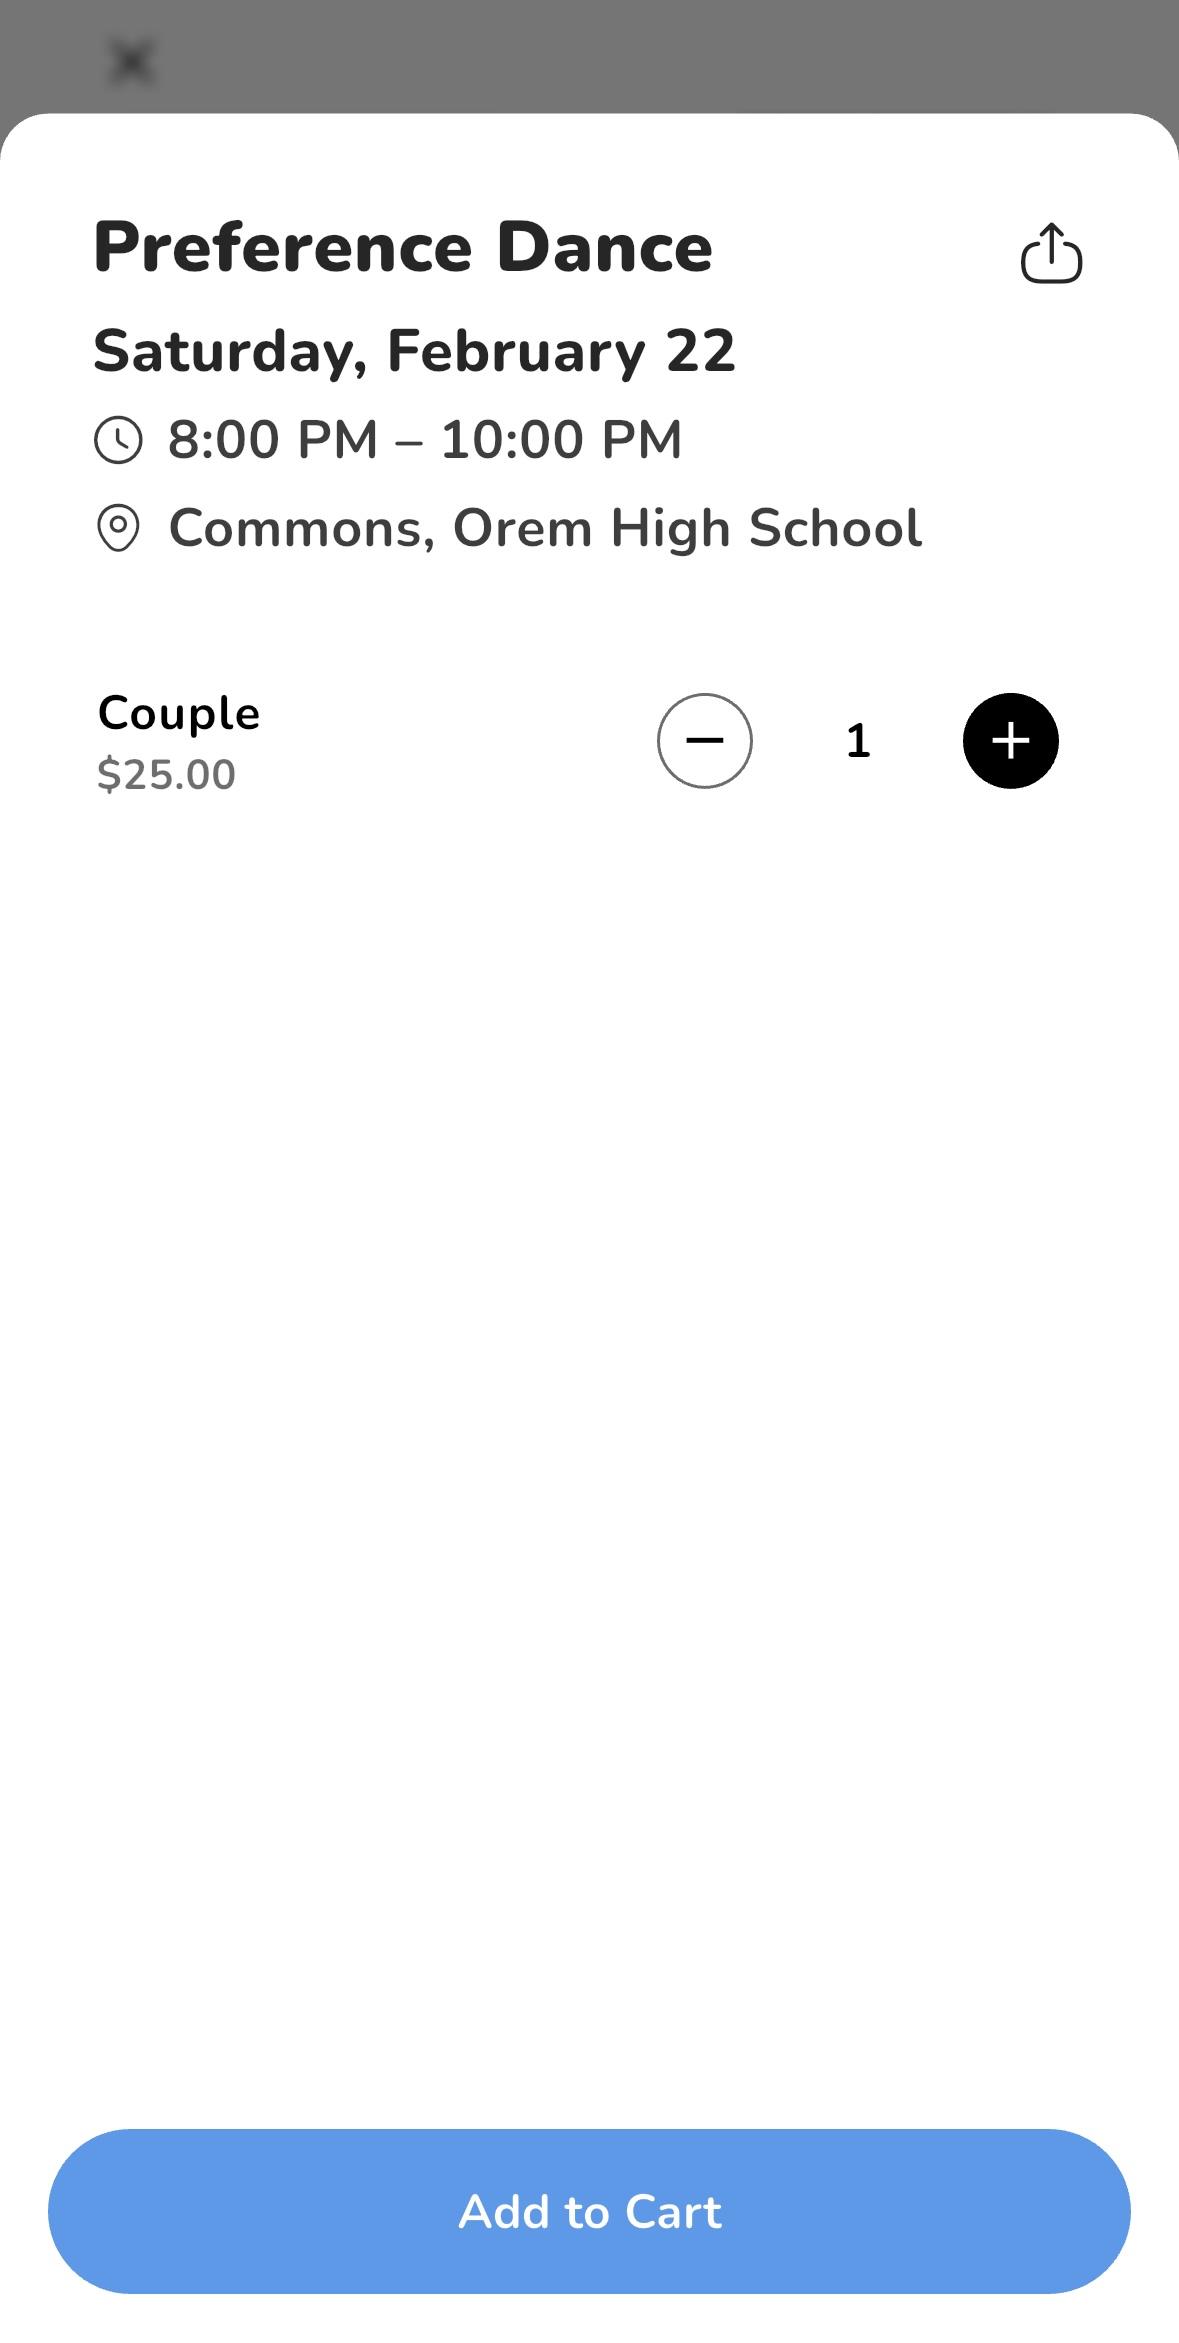This screenshot has width=1179, height=2343.
Task: Tap the Saturday, February 22 date
Action: (x=414, y=351)
